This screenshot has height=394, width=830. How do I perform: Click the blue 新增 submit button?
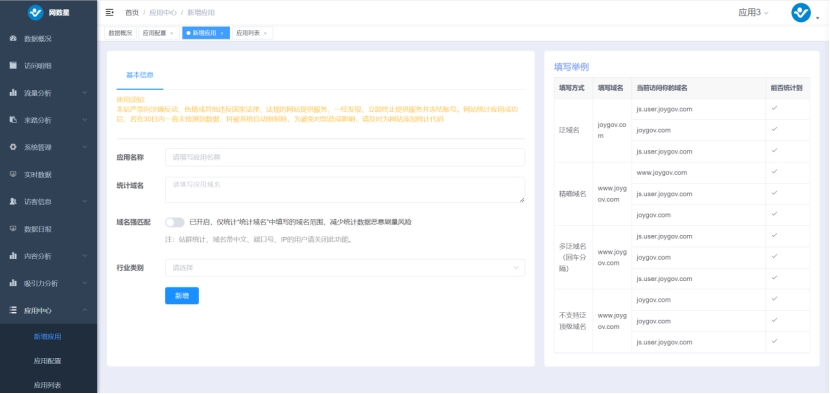[x=182, y=296]
